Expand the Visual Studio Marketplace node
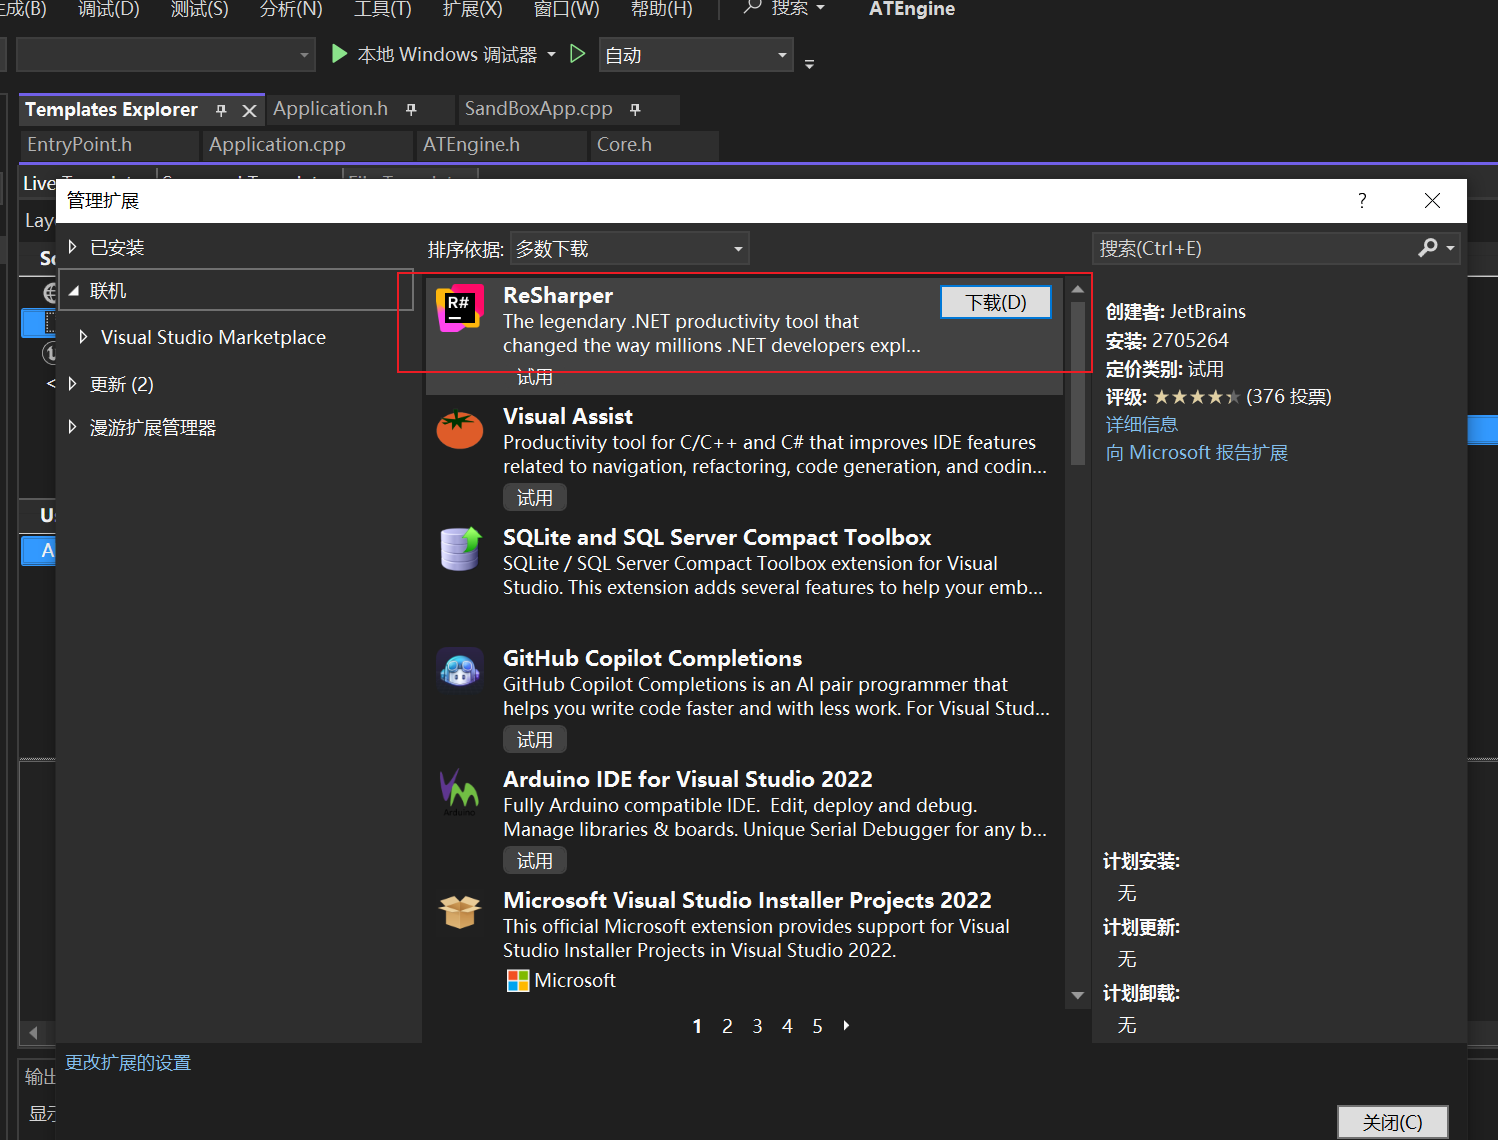The width and height of the screenshot is (1498, 1140). click(83, 337)
